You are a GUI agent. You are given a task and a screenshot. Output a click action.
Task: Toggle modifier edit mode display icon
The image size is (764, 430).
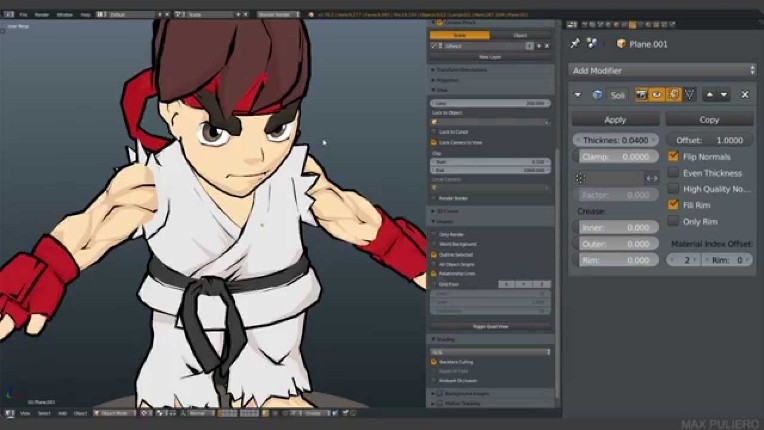click(x=673, y=95)
